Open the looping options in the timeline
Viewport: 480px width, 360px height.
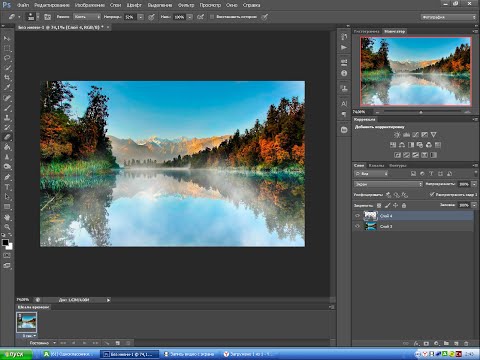(43, 343)
